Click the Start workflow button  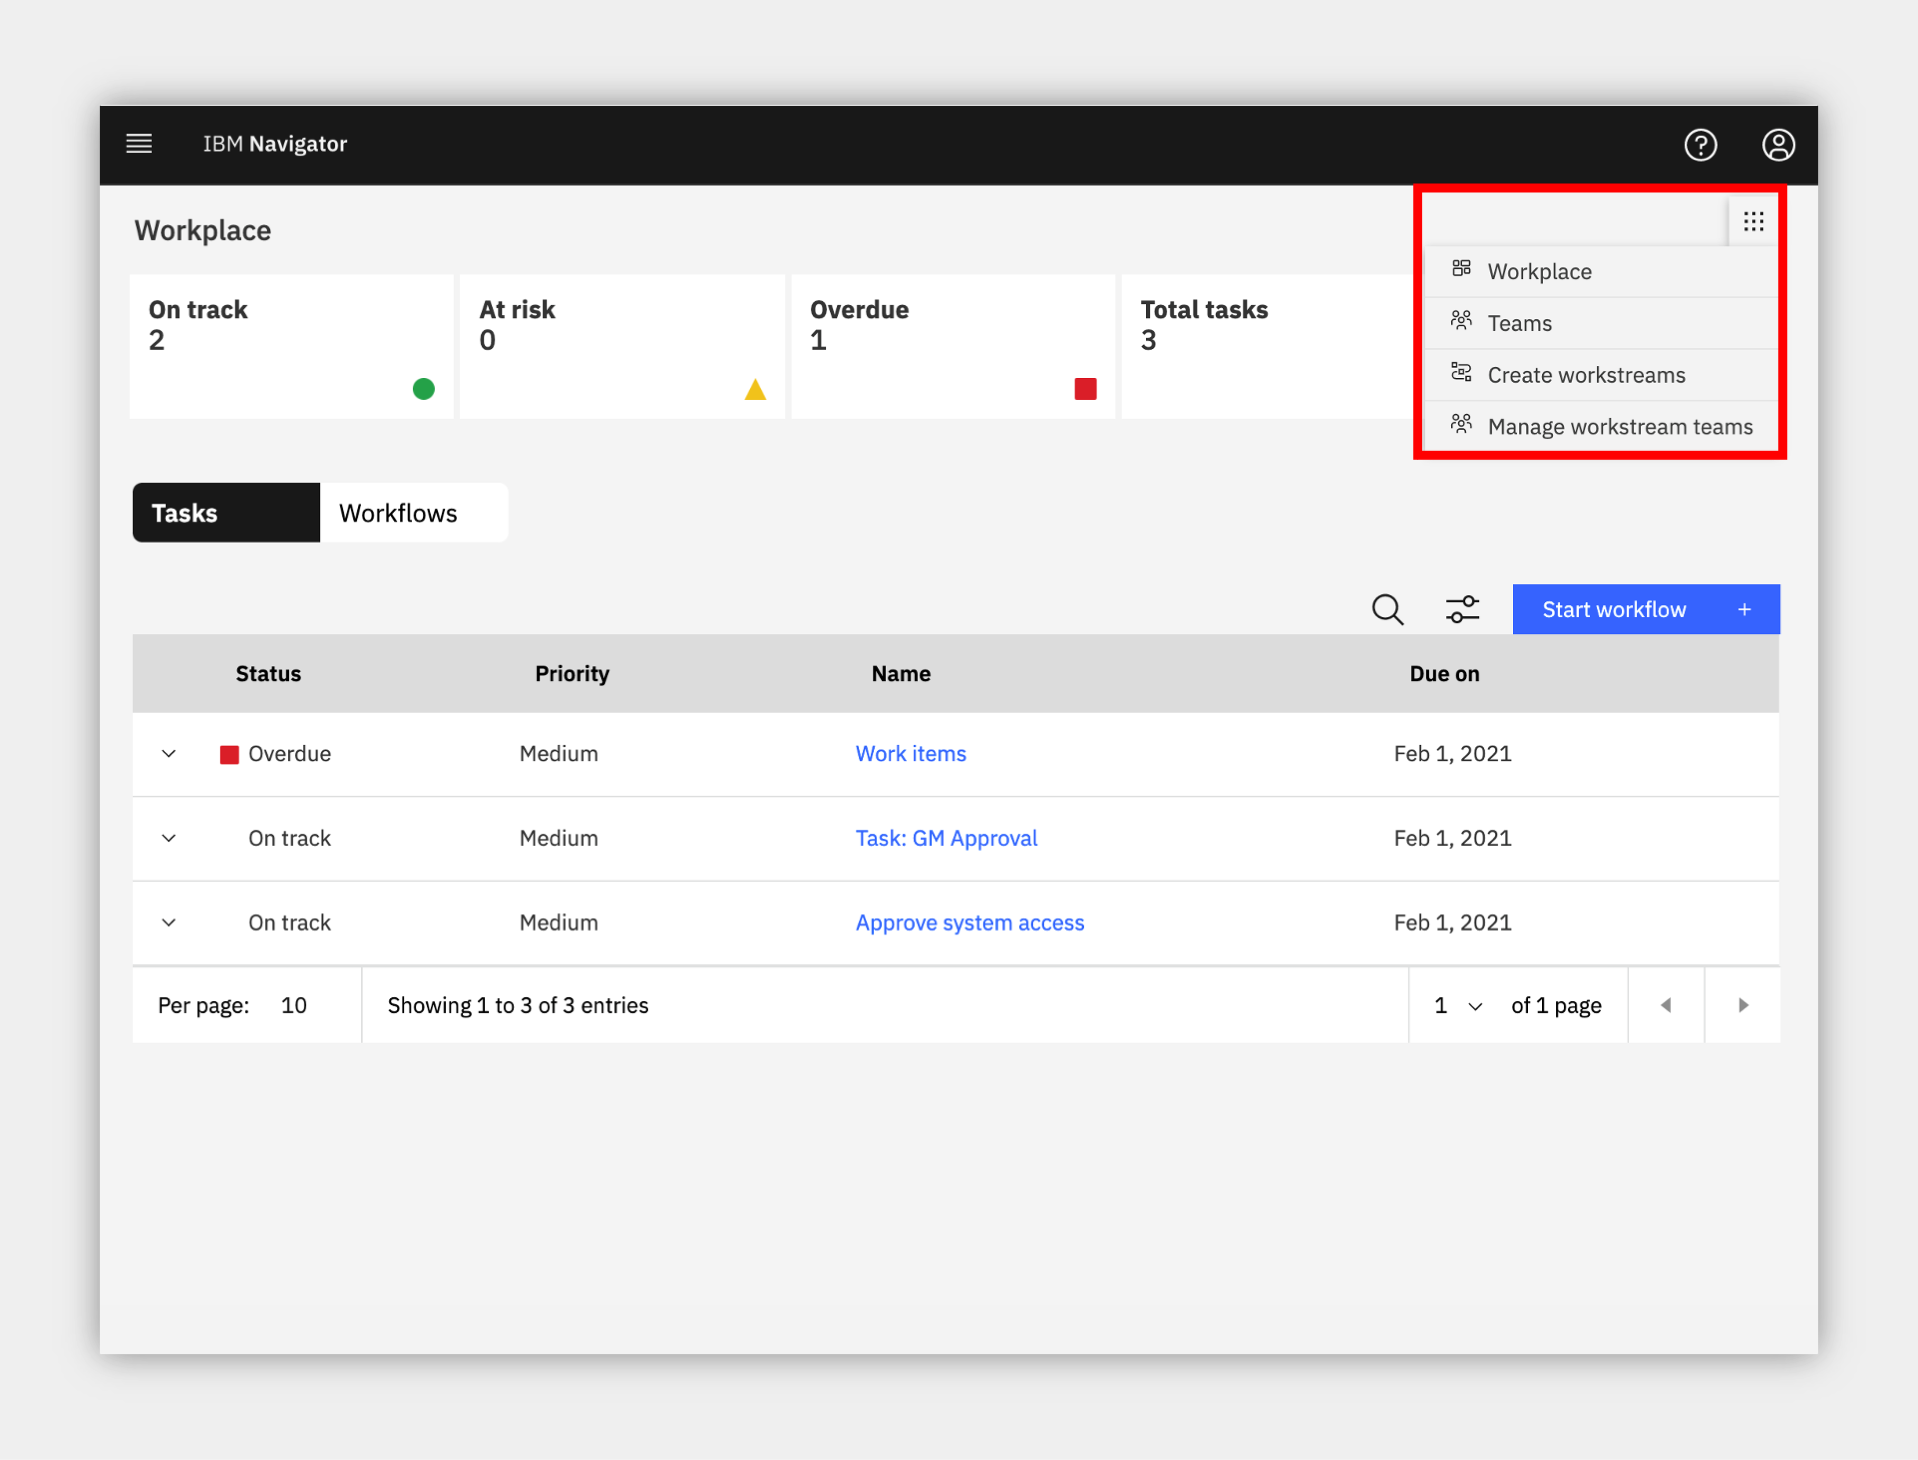[x=1646, y=609]
